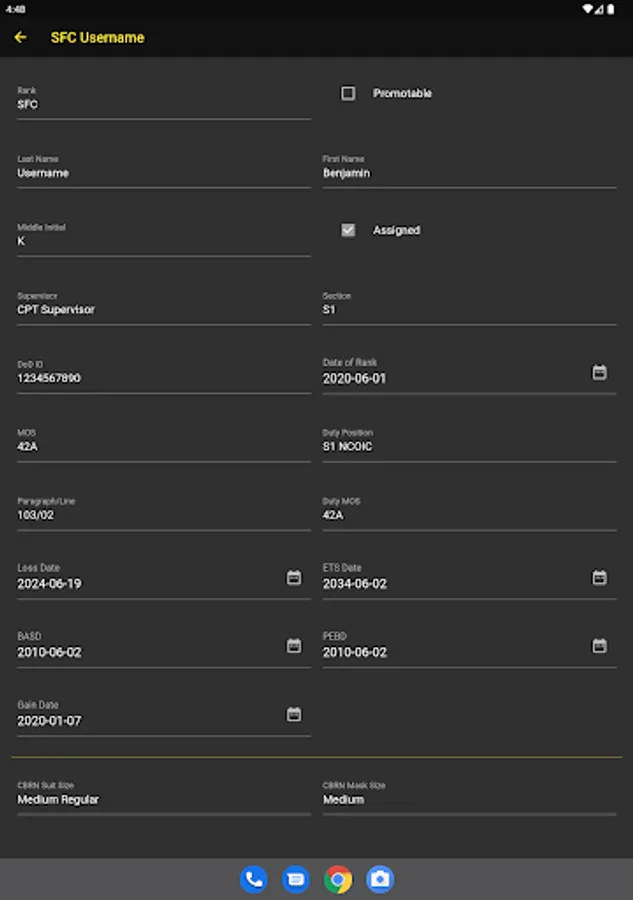This screenshot has height=900, width=633.
Task: Tap the back arrow icon
Action: [20, 38]
